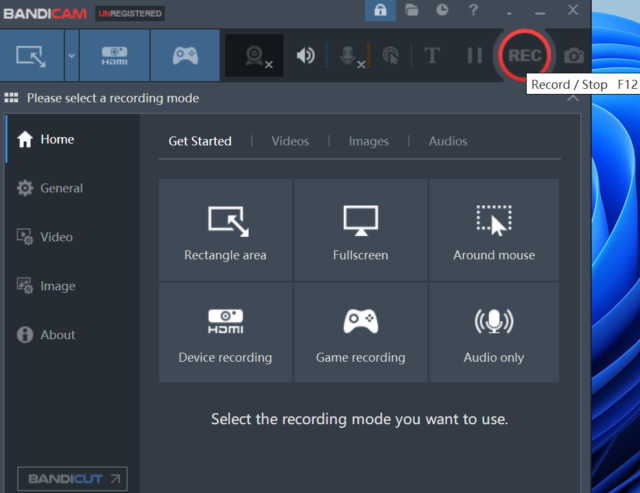Open the General settings section
This screenshot has width=640, height=493.
tap(73, 188)
